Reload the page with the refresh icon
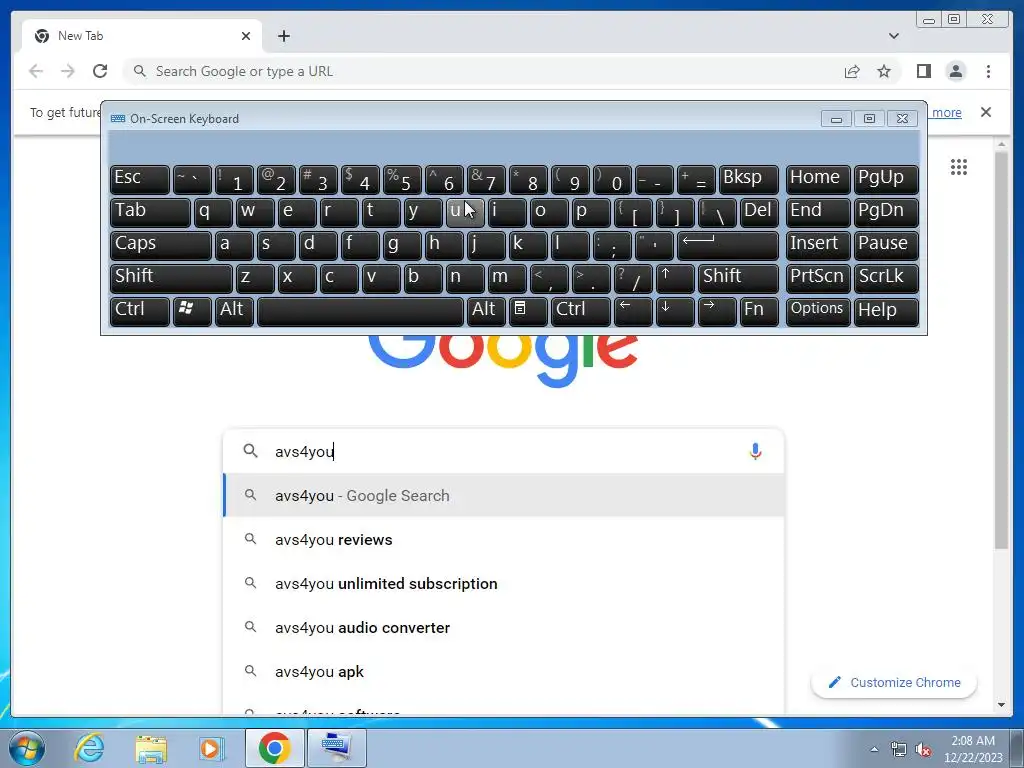The width and height of the screenshot is (1024, 768). [100, 71]
